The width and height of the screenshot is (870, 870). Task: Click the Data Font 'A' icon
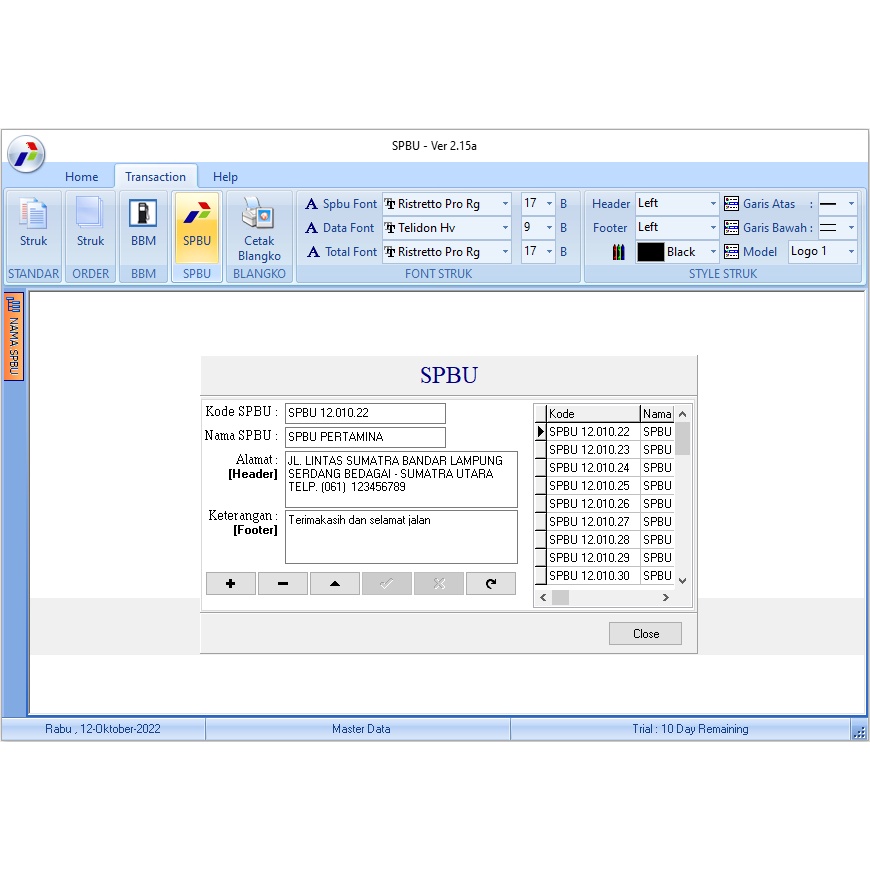coord(312,227)
